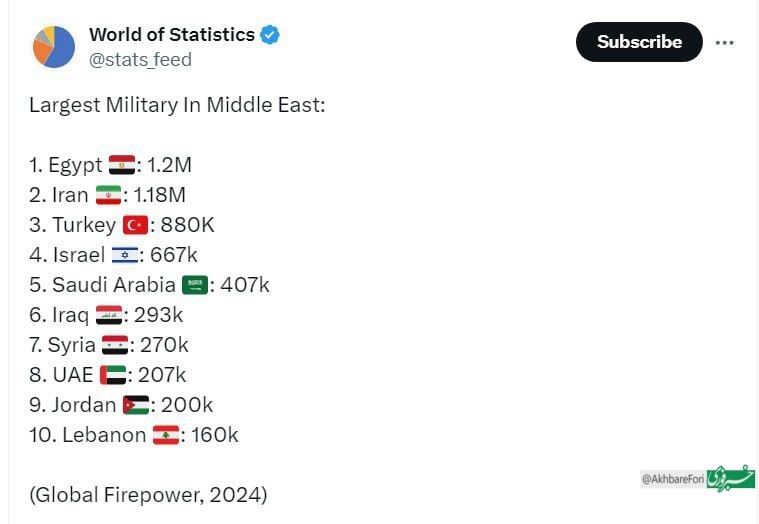The image size is (759, 524).
Task: Open the @stats_feed handle link
Action: (x=140, y=60)
